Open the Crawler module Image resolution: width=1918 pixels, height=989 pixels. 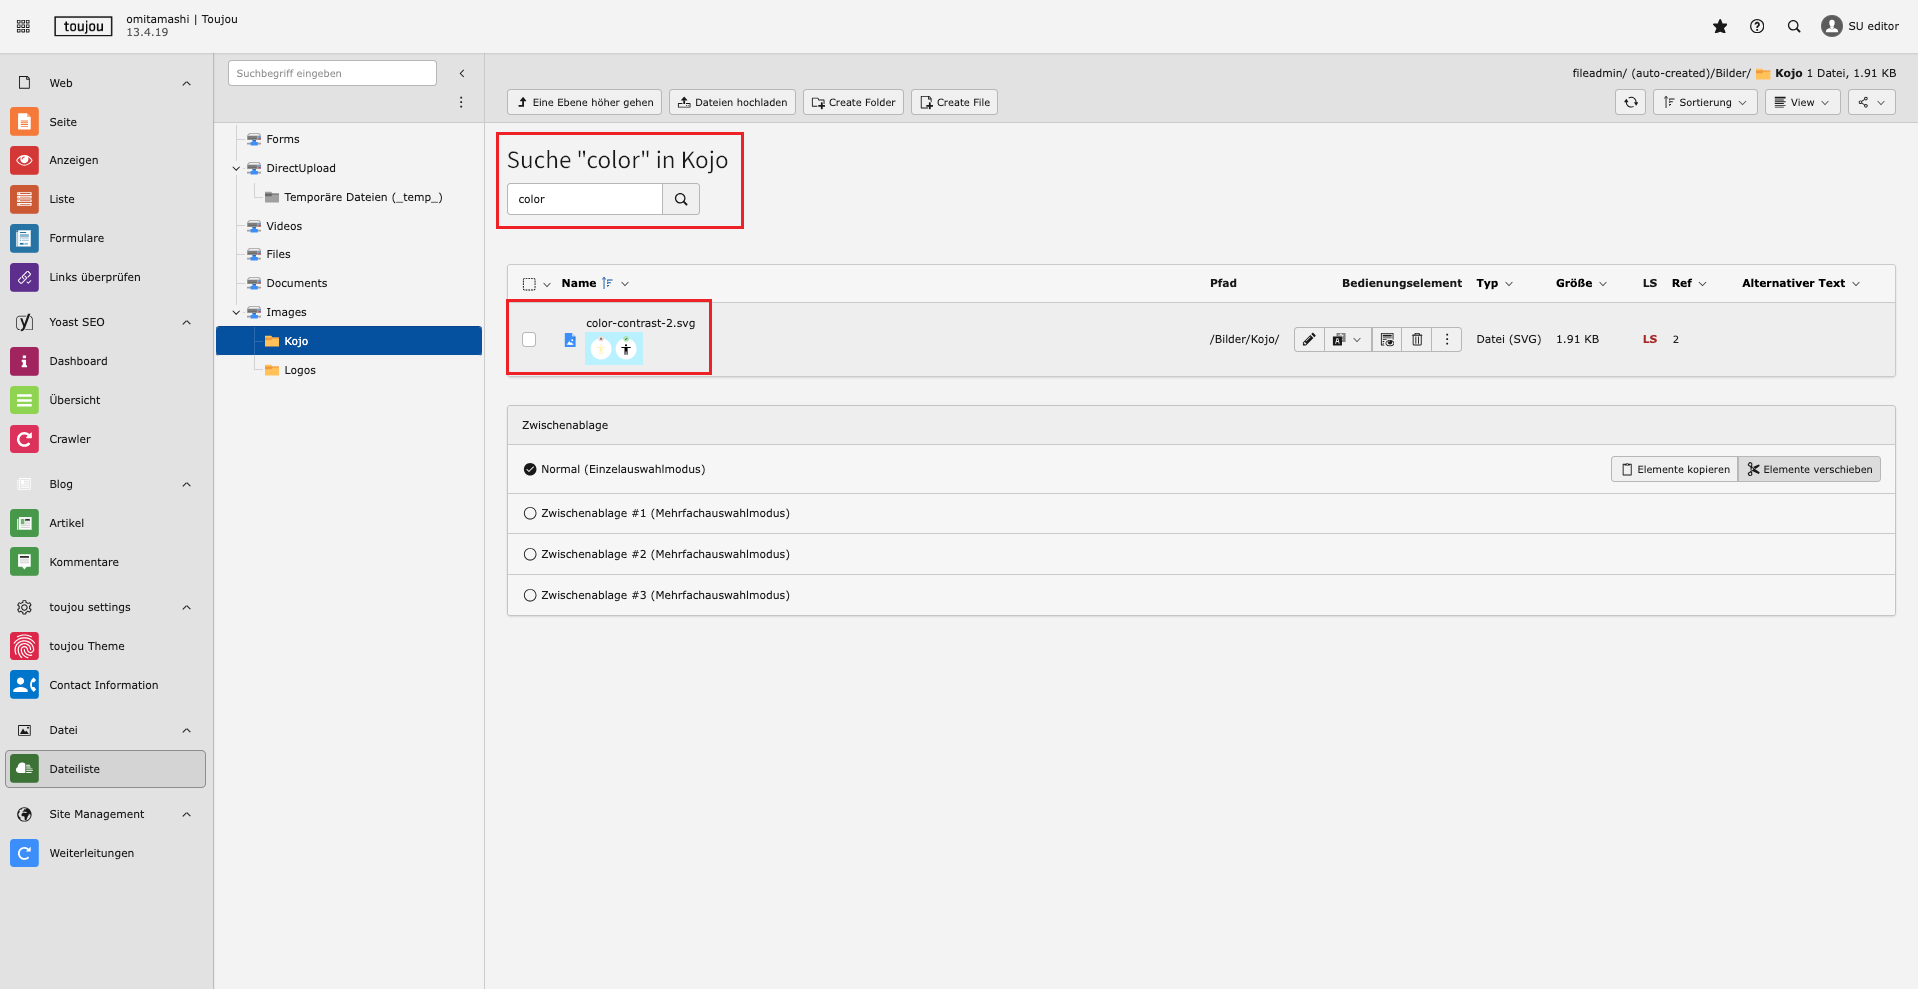pos(70,439)
